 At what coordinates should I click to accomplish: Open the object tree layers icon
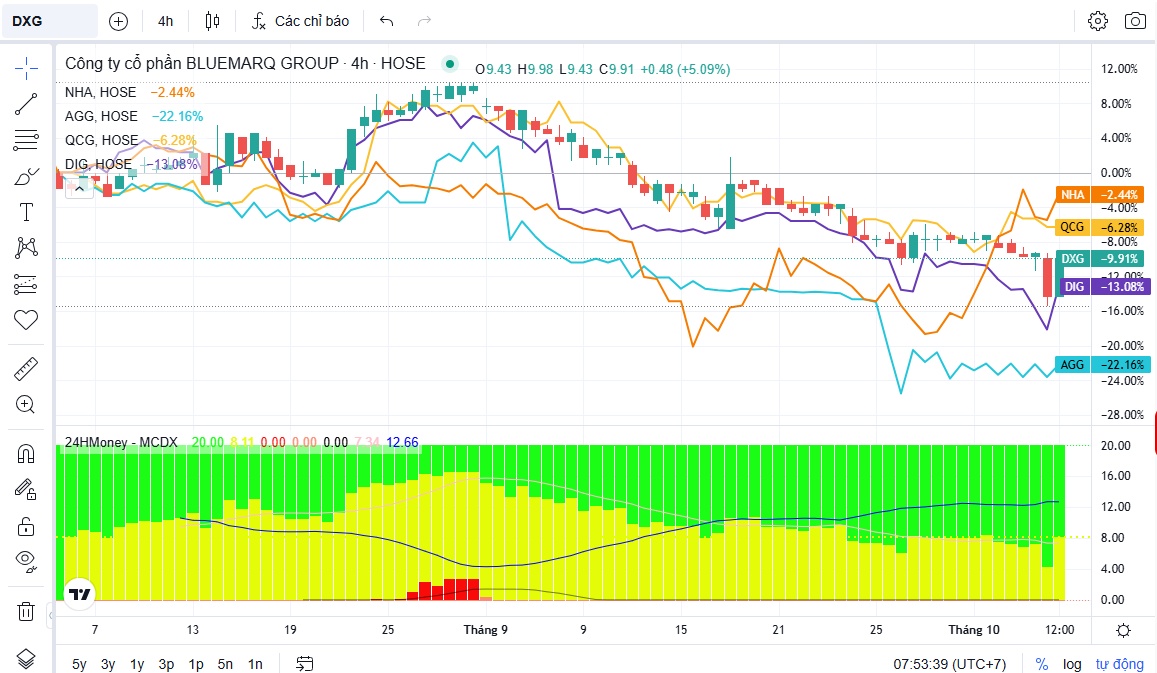[26, 658]
